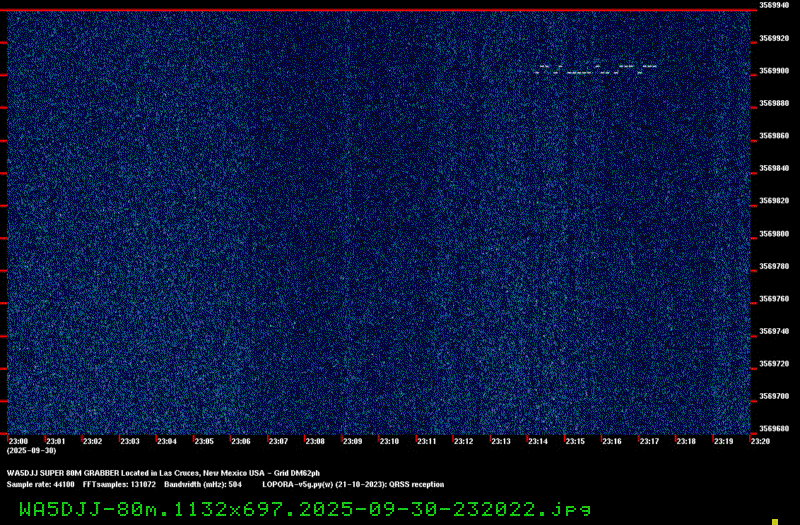Click the 23:00 time axis label

pos(18,441)
